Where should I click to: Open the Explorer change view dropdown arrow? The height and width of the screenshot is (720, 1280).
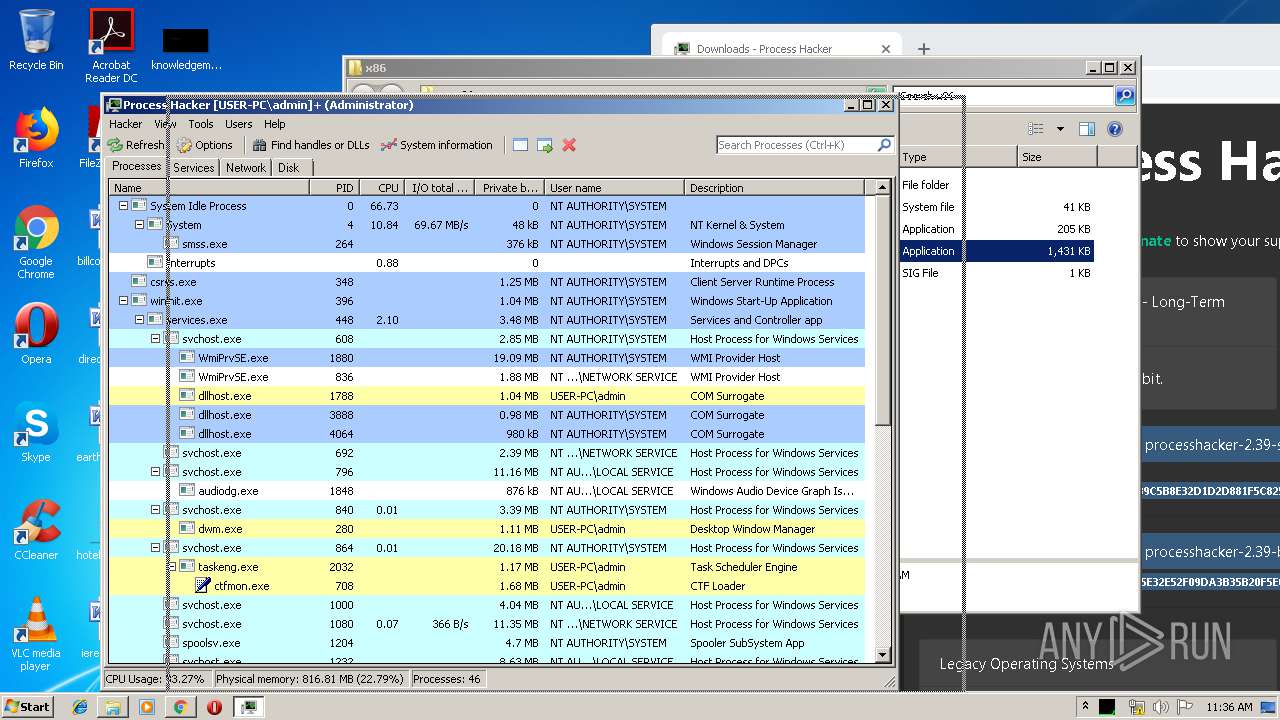tap(1060, 129)
